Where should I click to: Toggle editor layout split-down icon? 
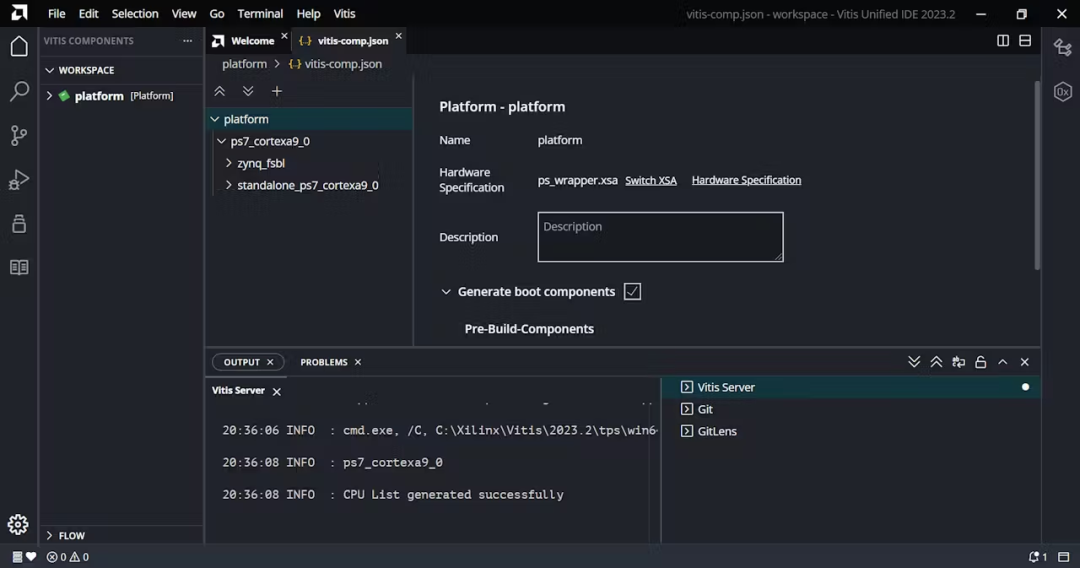tap(1025, 41)
